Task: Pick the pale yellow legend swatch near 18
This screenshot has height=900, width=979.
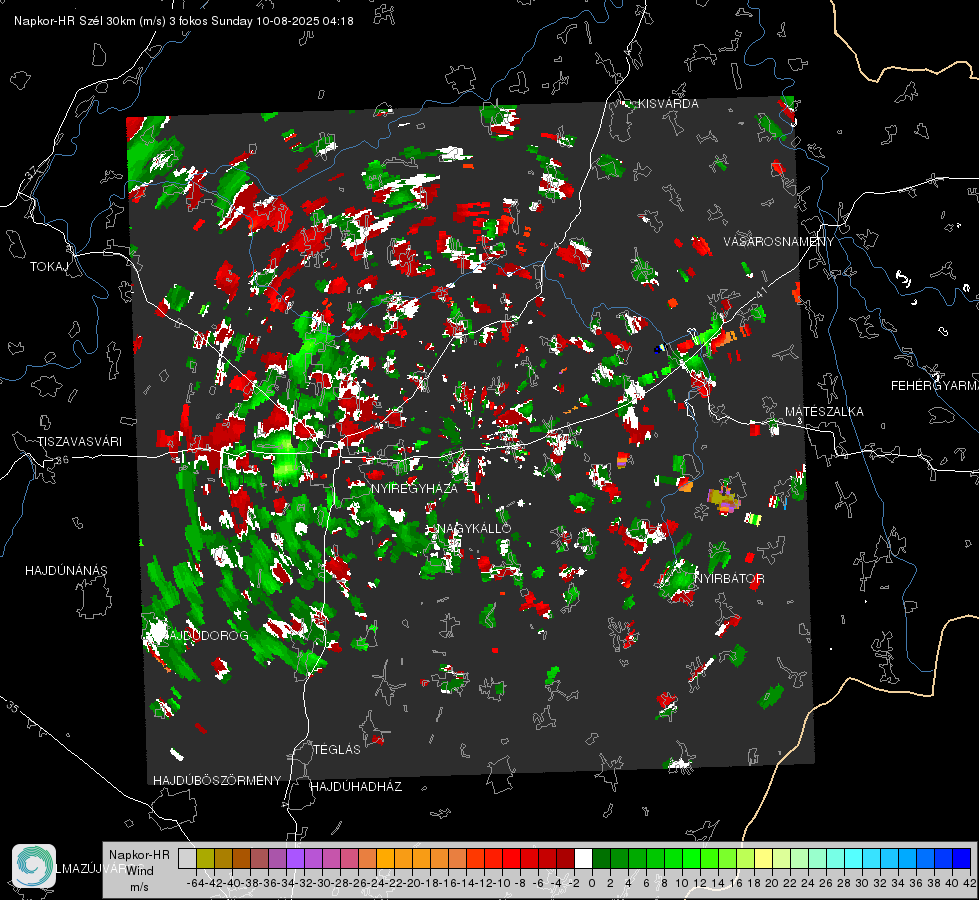Action: click(764, 859)
